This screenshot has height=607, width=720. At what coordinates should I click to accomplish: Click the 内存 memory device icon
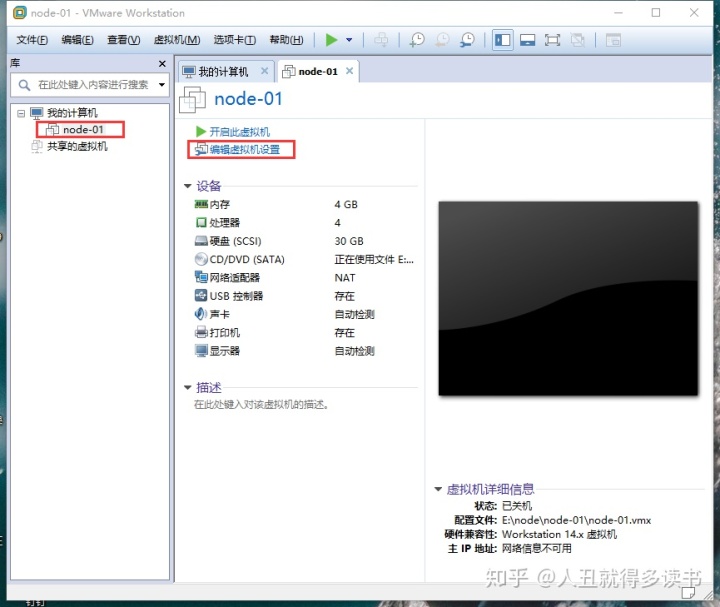[201, 204]
